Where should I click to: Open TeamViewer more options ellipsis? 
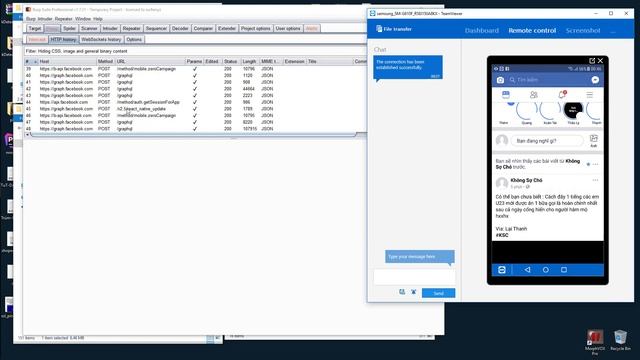[x=613, y=31]
